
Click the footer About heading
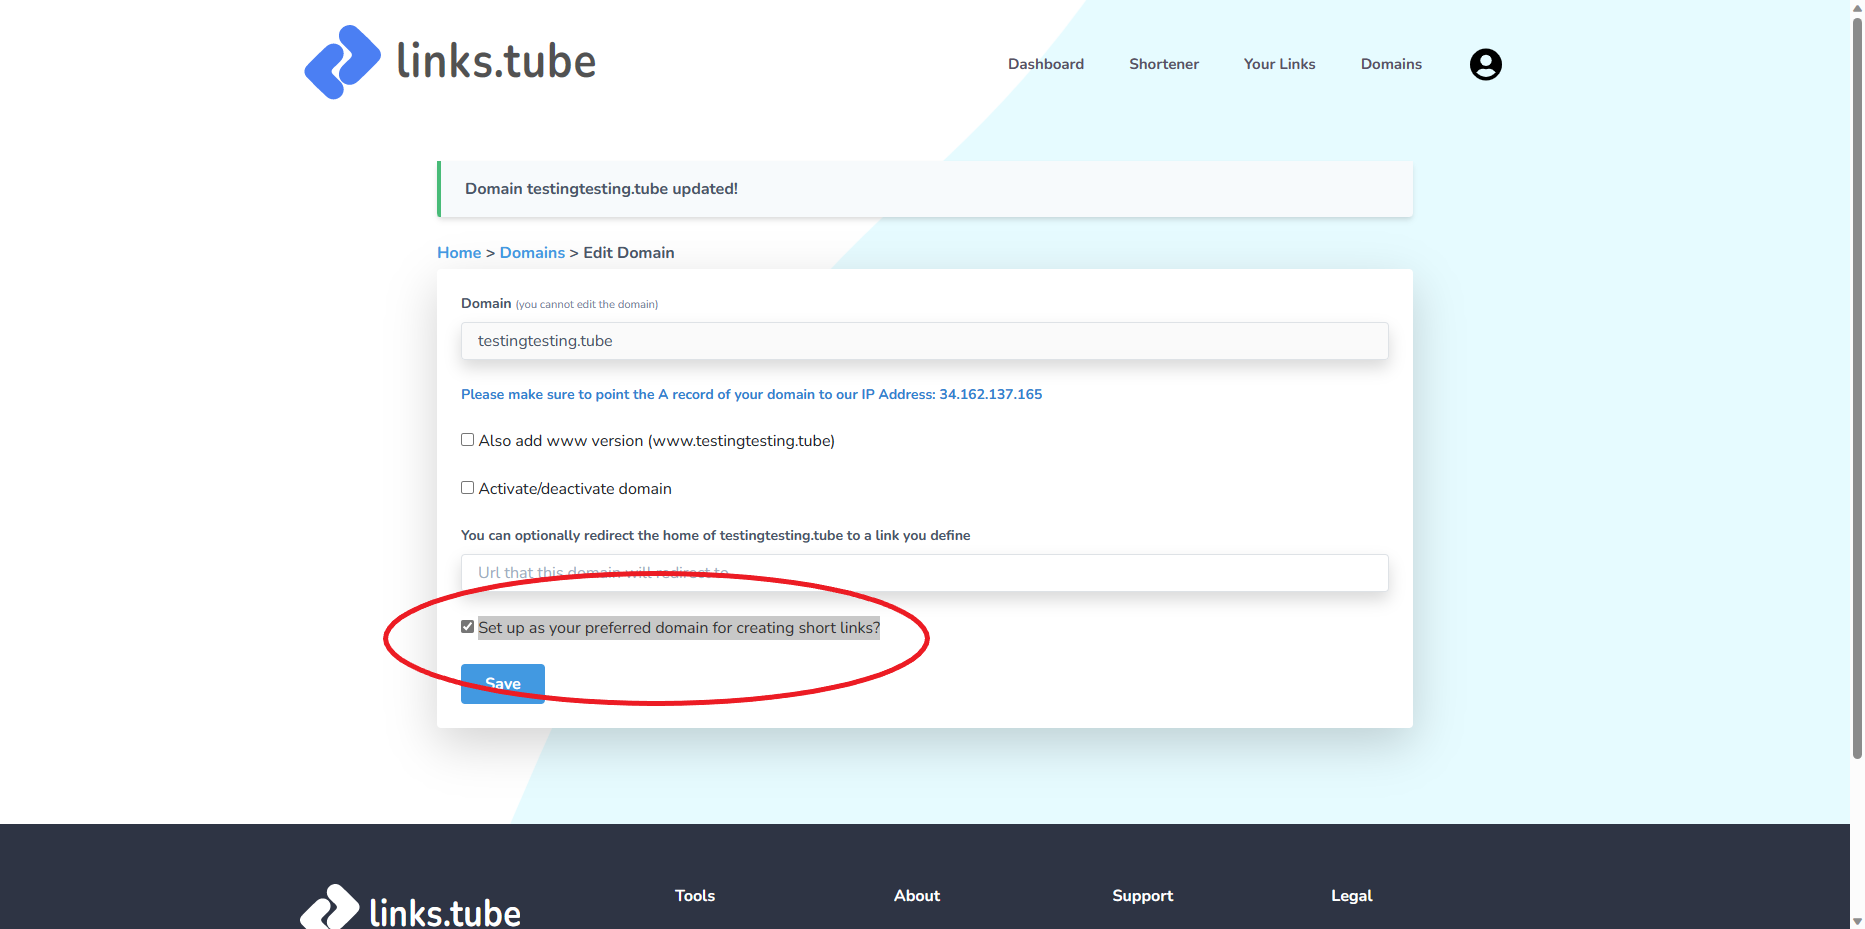[917, 896]
